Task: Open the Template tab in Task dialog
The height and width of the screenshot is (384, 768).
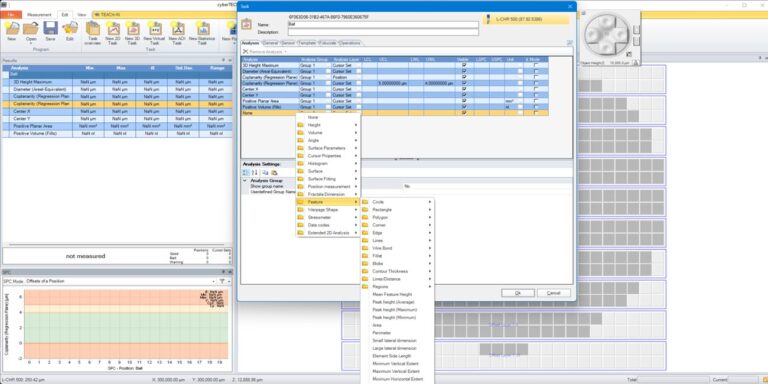Action: click(307, 43)
